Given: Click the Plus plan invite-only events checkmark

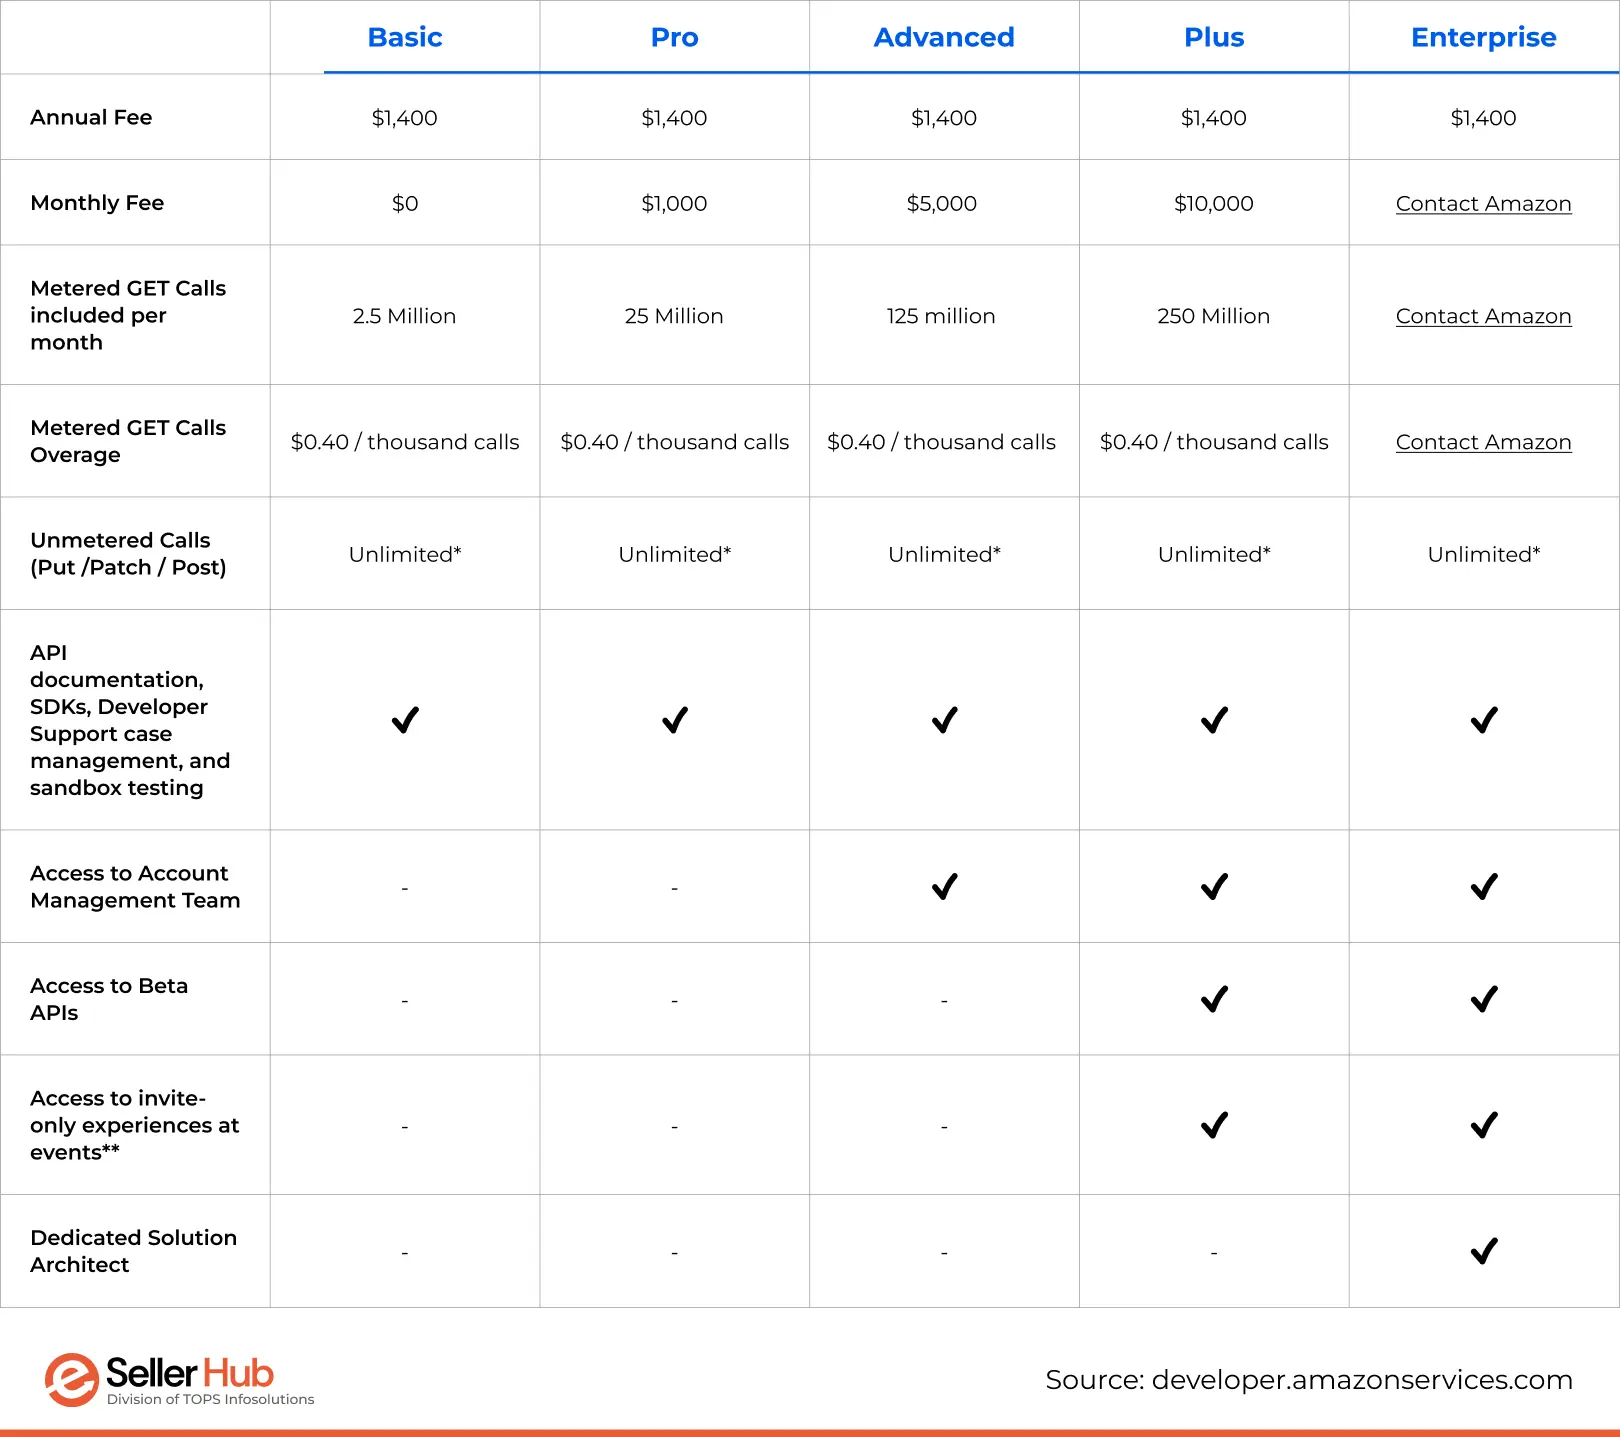Looking at the screenshot, I should [x=1214, y=1125].
